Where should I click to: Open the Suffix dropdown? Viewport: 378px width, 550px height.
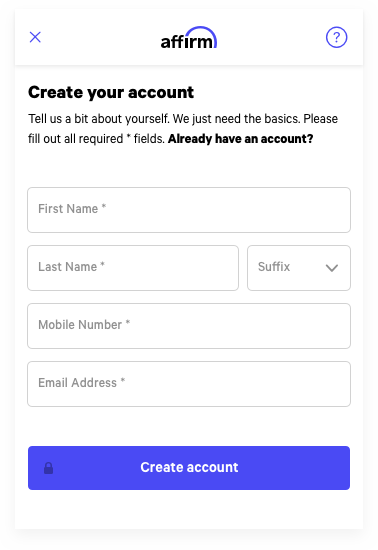point(299,268)
